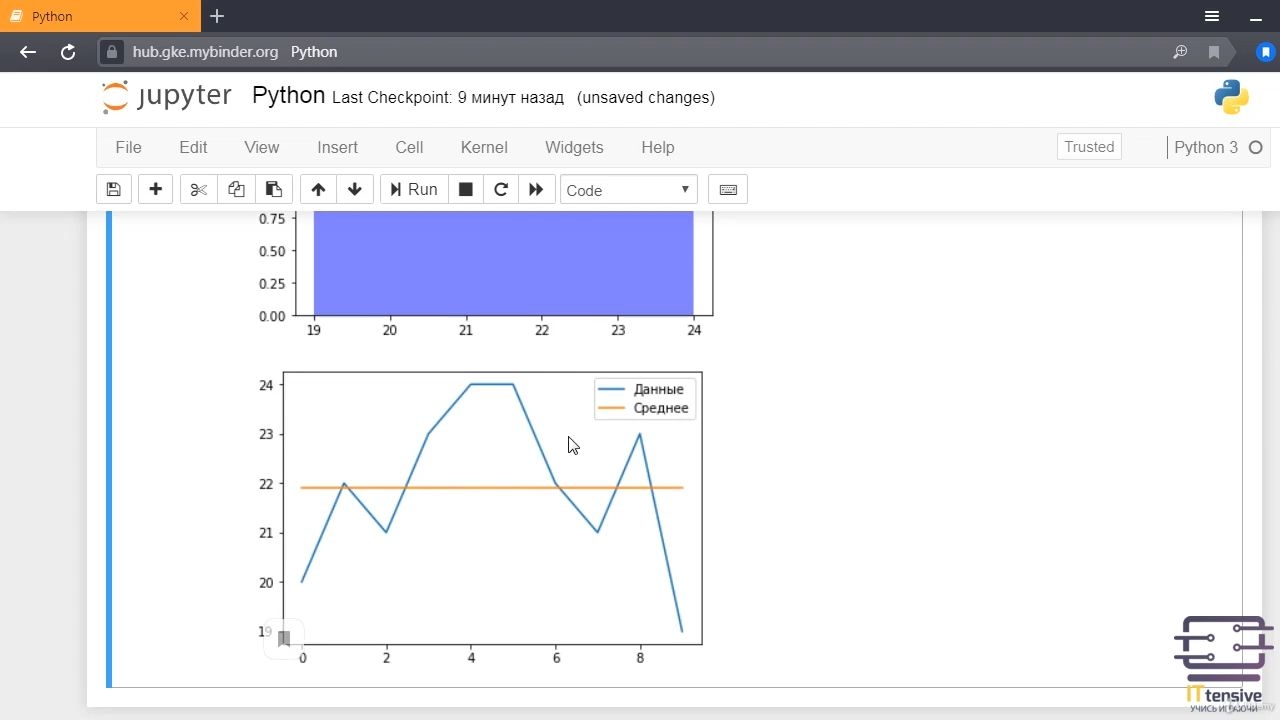Restart the kernel icon

pyautogui.click(x=501, y=189)
